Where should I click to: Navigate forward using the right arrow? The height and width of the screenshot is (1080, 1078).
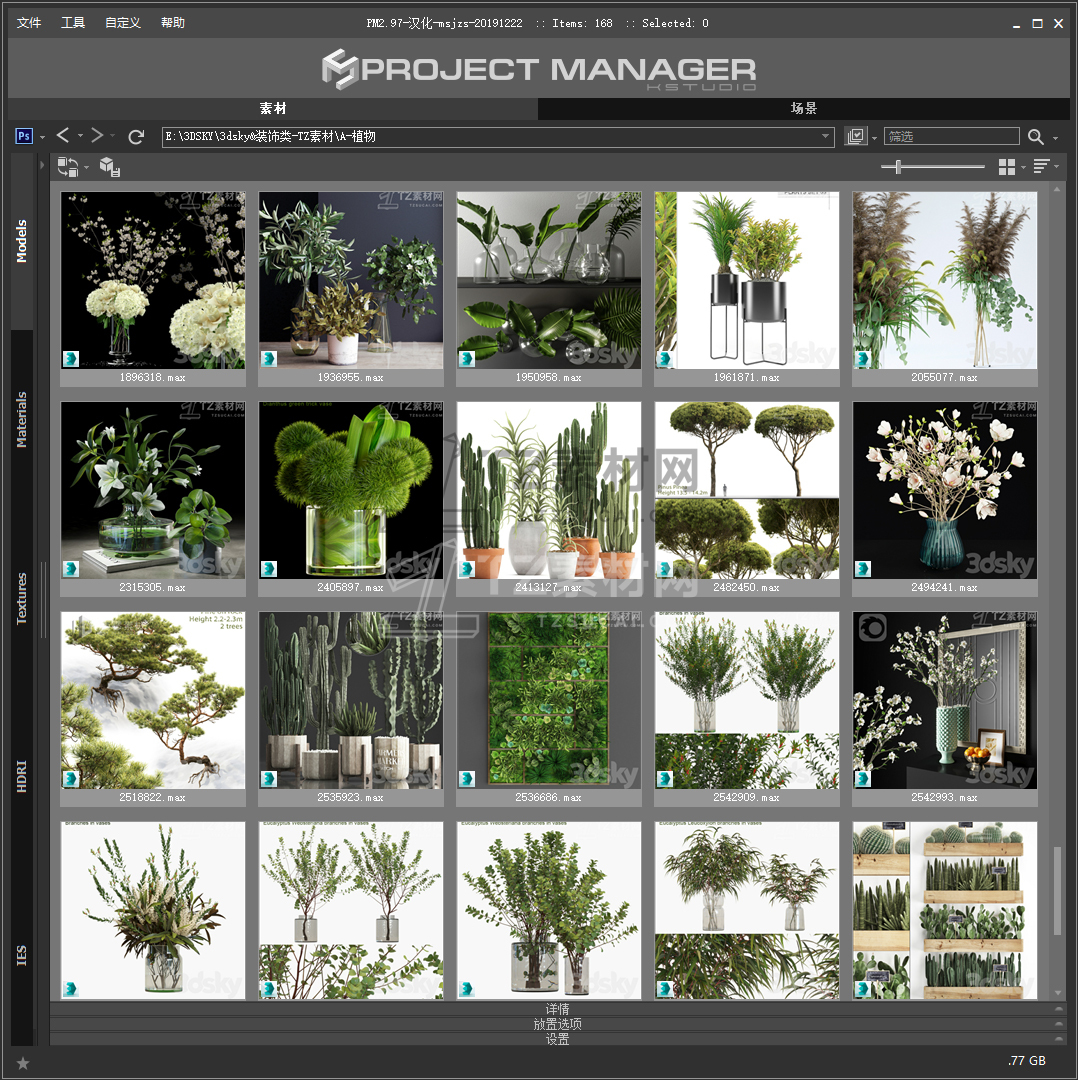click(97, 136)
